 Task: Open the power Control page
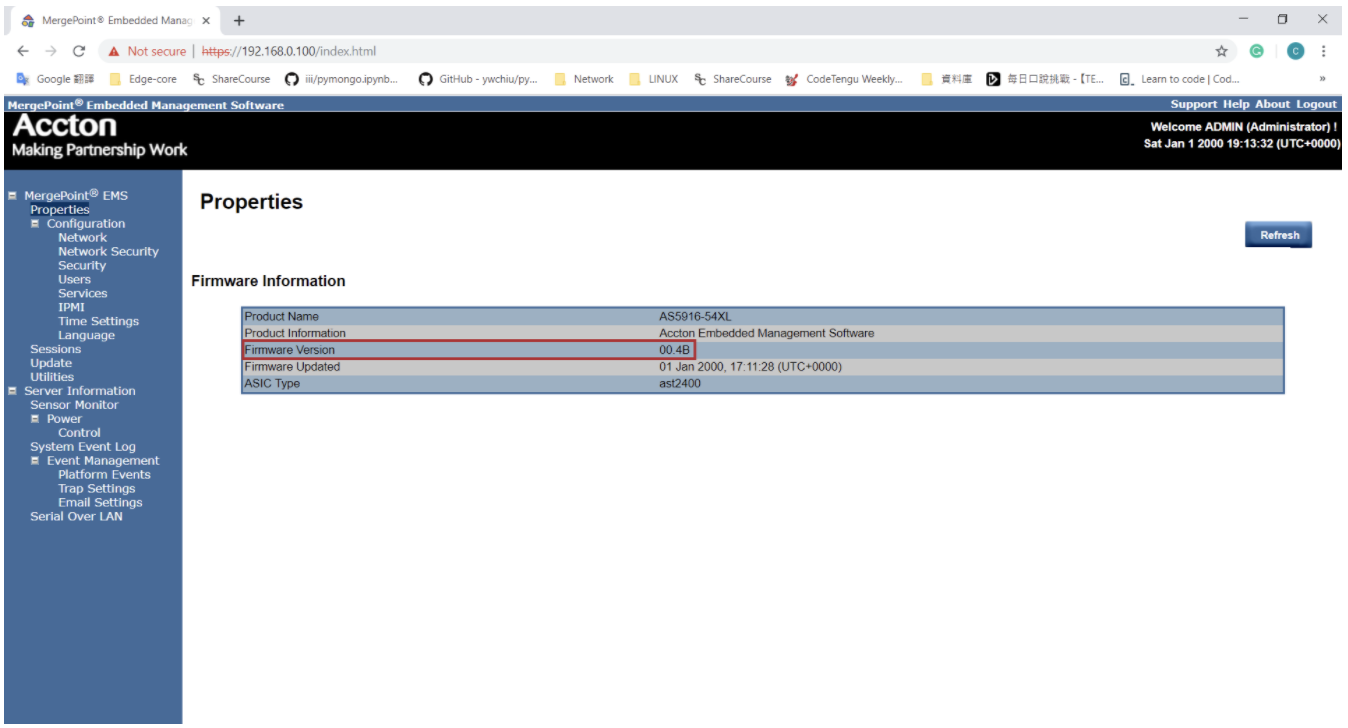pyautogui.click(x=79, y=433)
